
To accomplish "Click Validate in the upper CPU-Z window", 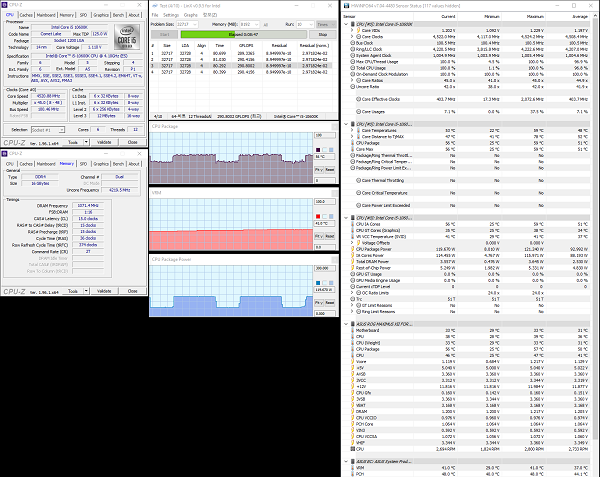I will pyautogui.click(x=104, y=142).
